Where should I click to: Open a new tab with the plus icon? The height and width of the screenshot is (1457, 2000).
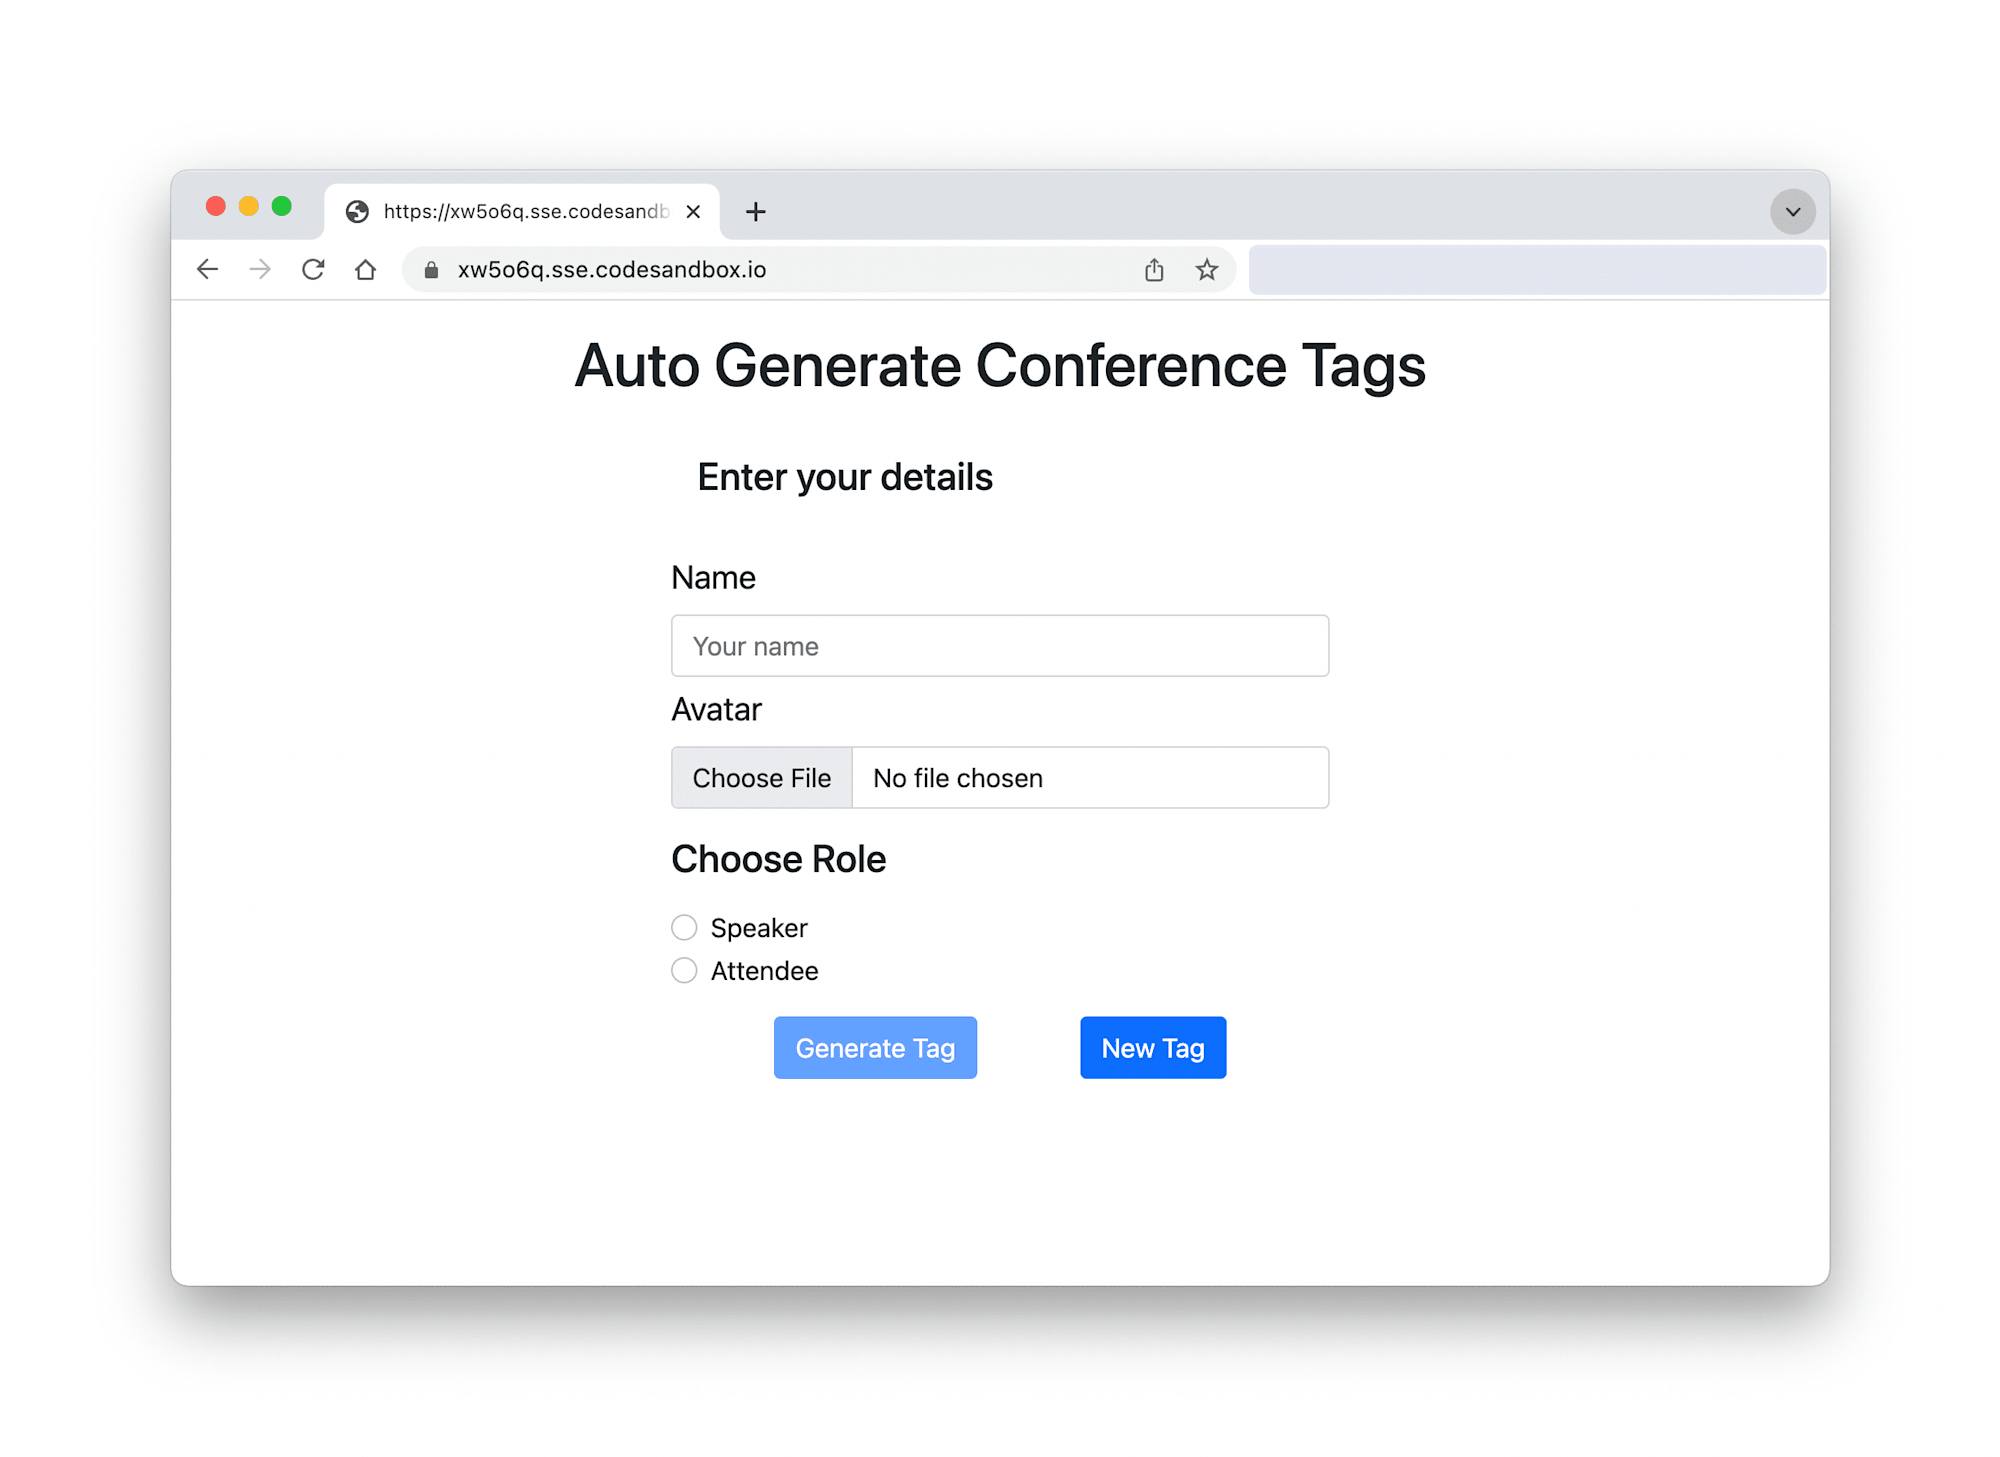(x=756, y=211)
